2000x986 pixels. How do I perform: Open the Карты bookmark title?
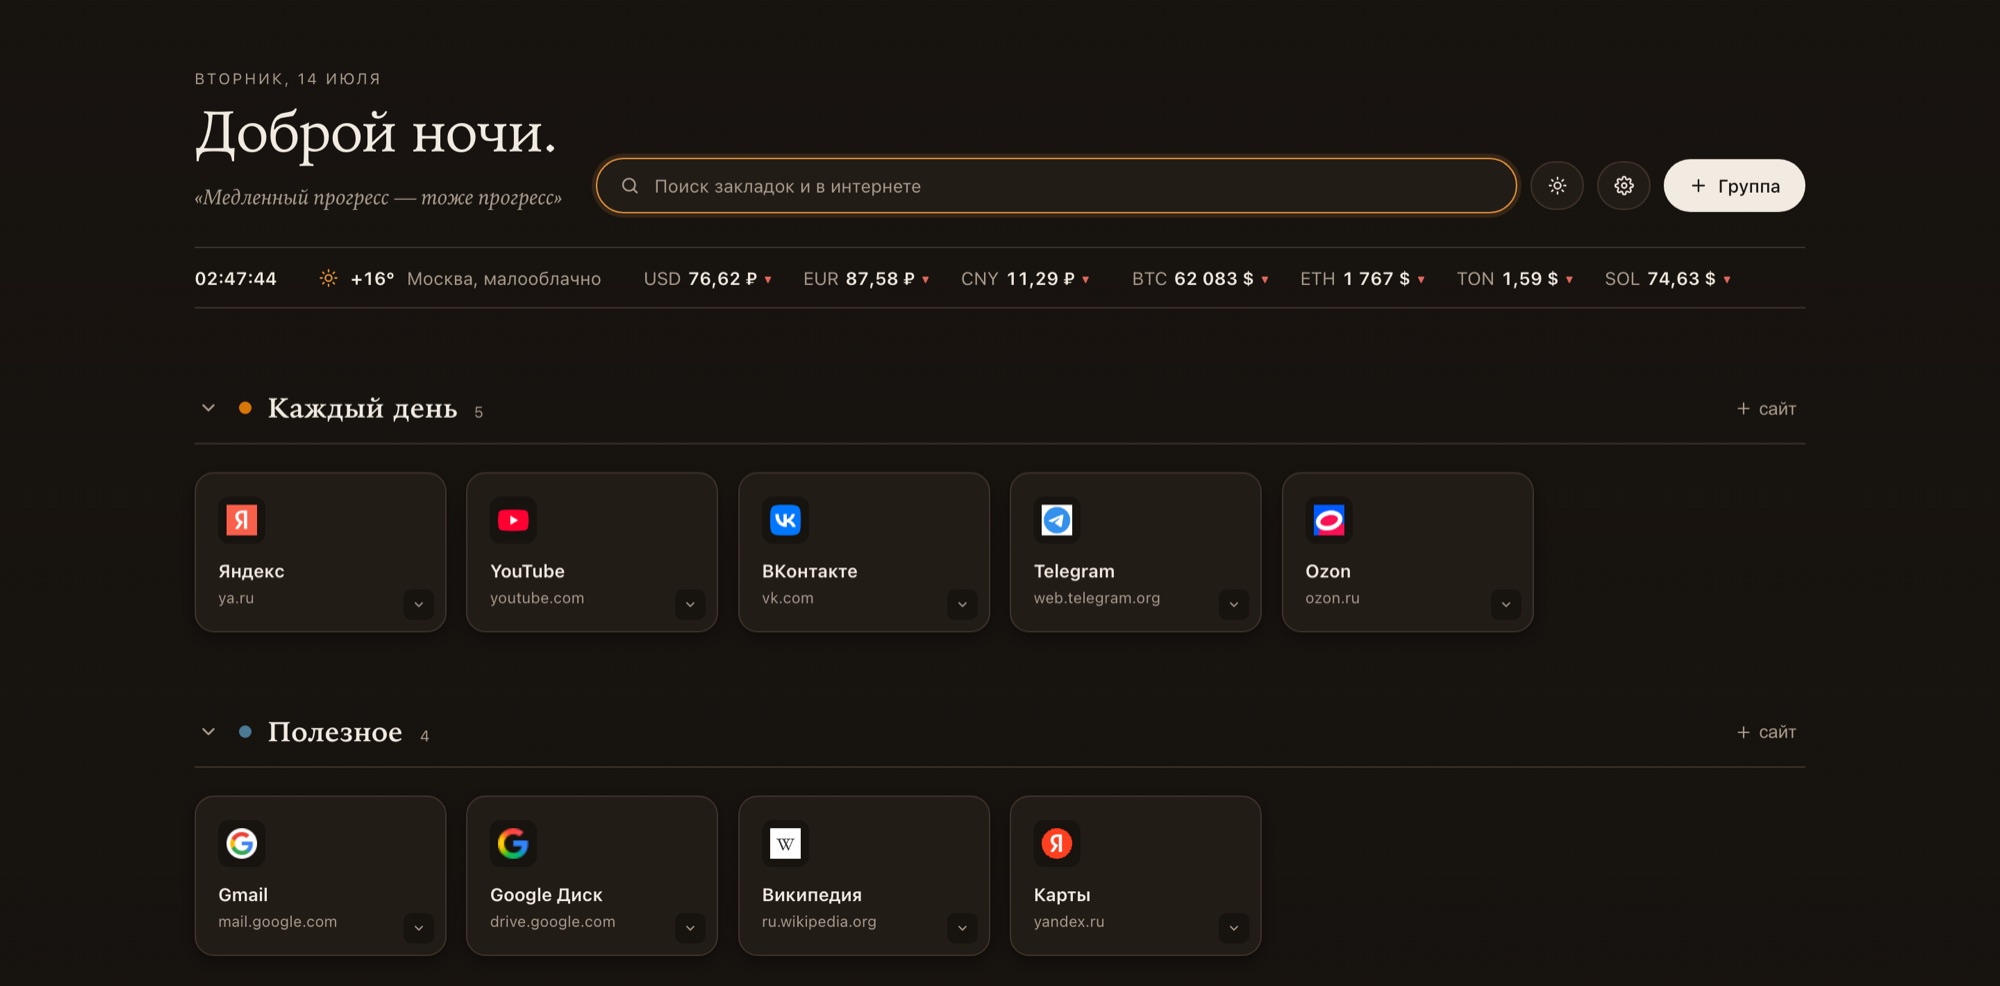coord(1062,895)
